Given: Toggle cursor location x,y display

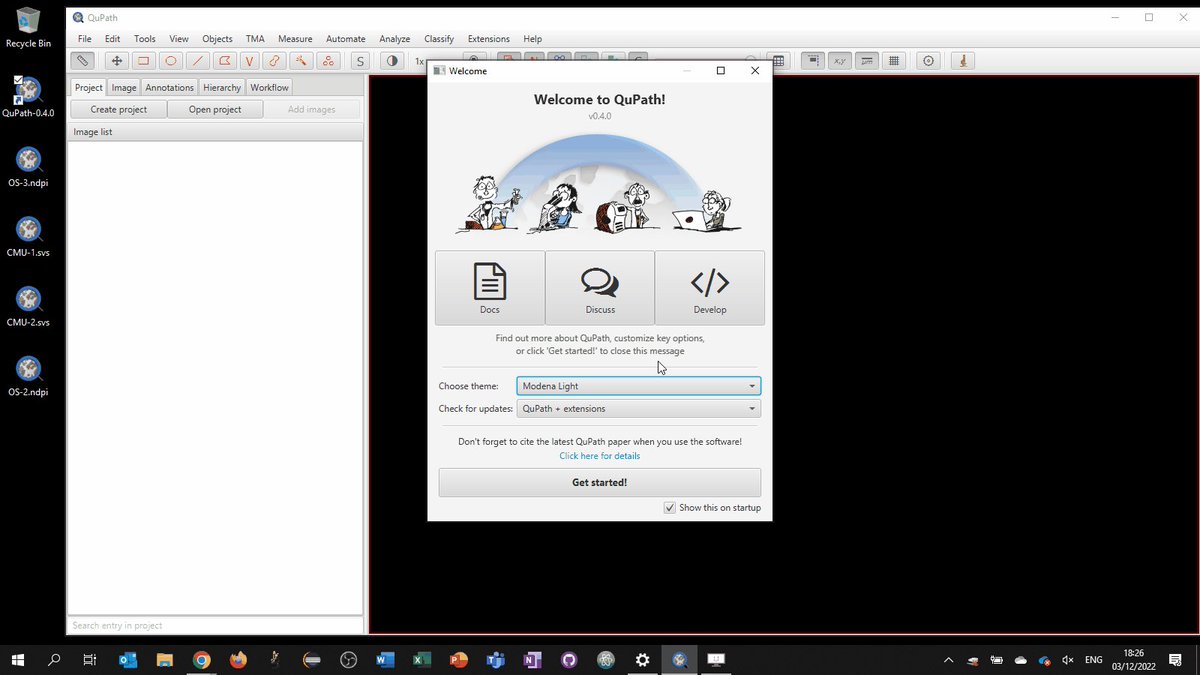Looking at the screenshot, I should (x=841, y=61).
